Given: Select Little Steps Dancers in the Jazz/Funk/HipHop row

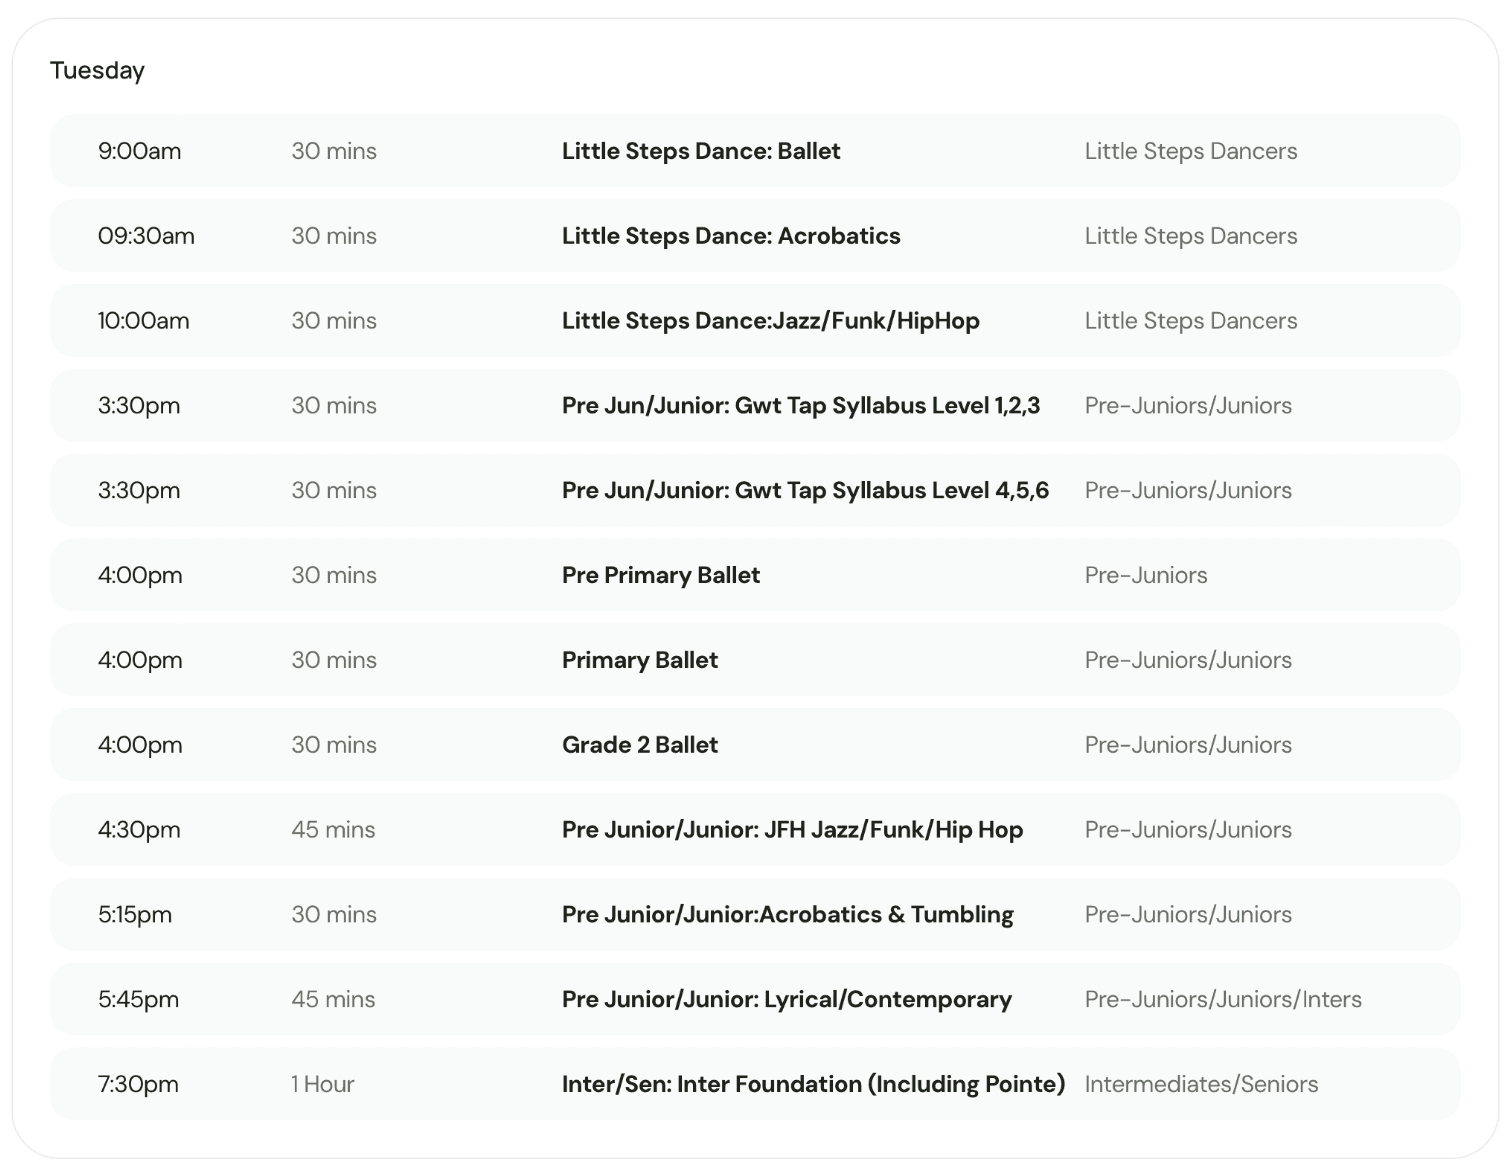Looking at the screenshot, I should pyautogui.click(x=1191, y=321).
